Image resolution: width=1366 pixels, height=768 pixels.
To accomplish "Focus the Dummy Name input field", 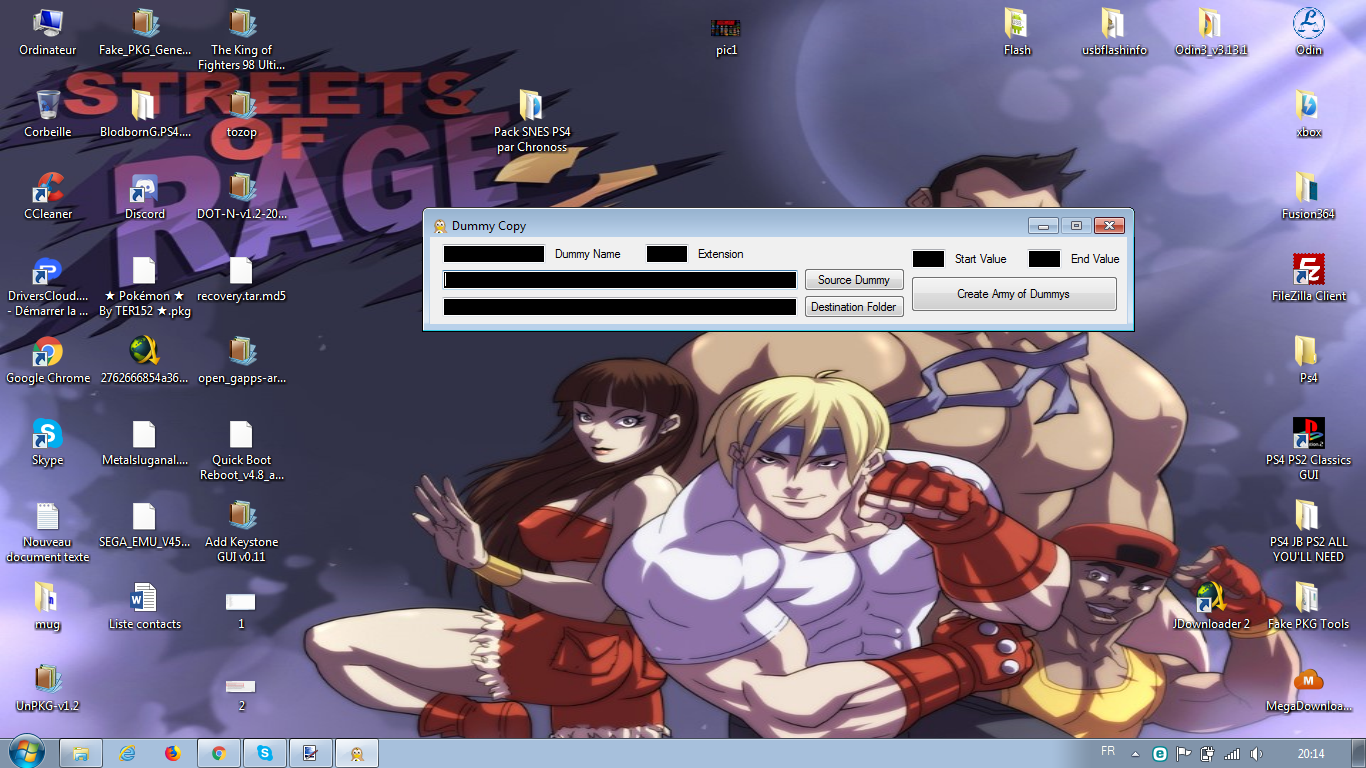I will (x=494, y=254).
